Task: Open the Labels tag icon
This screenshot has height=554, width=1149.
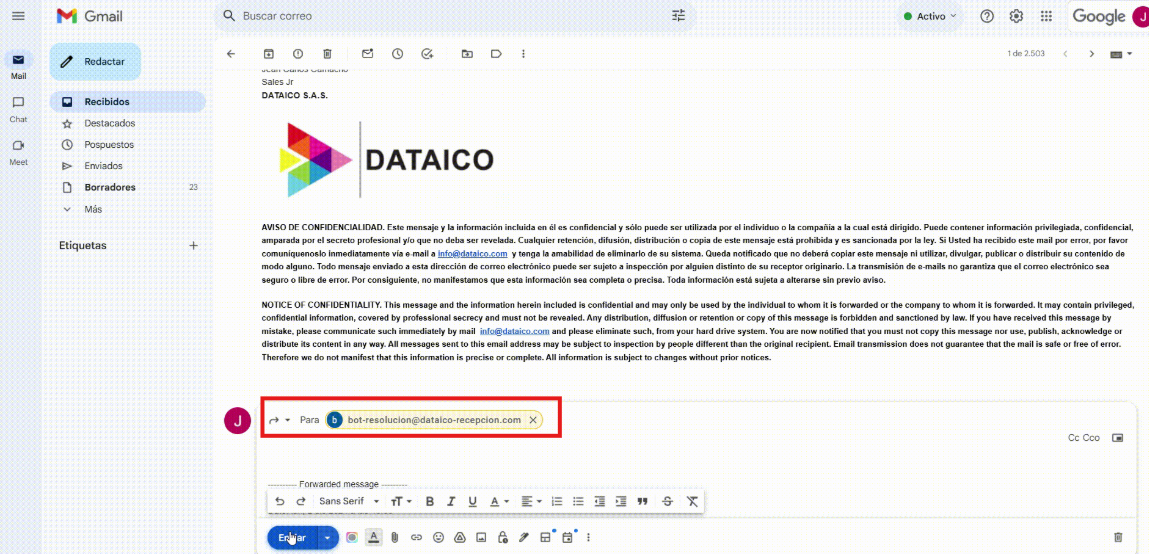Action: coord(496,53)
